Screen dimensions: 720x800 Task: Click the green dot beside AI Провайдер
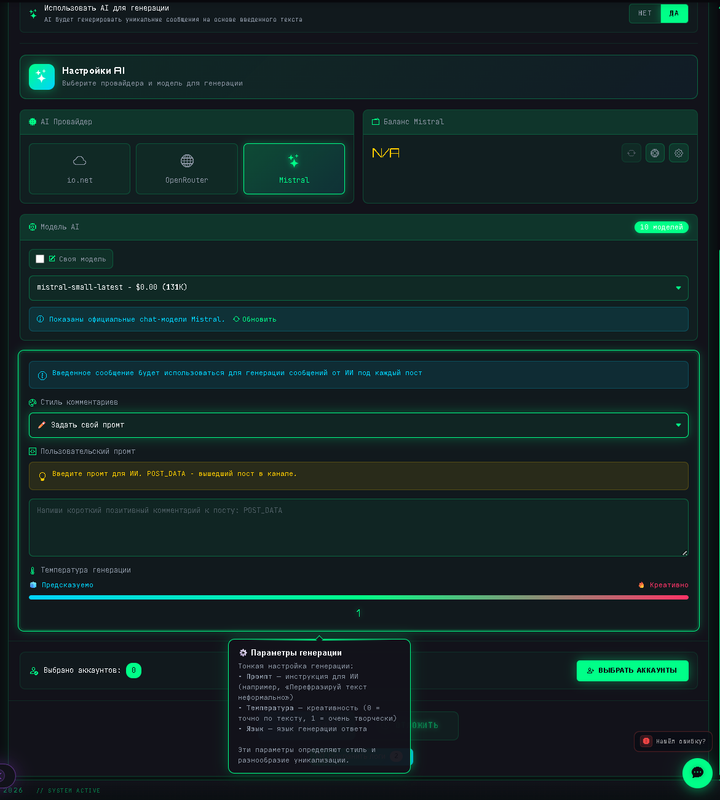[33, 121]
